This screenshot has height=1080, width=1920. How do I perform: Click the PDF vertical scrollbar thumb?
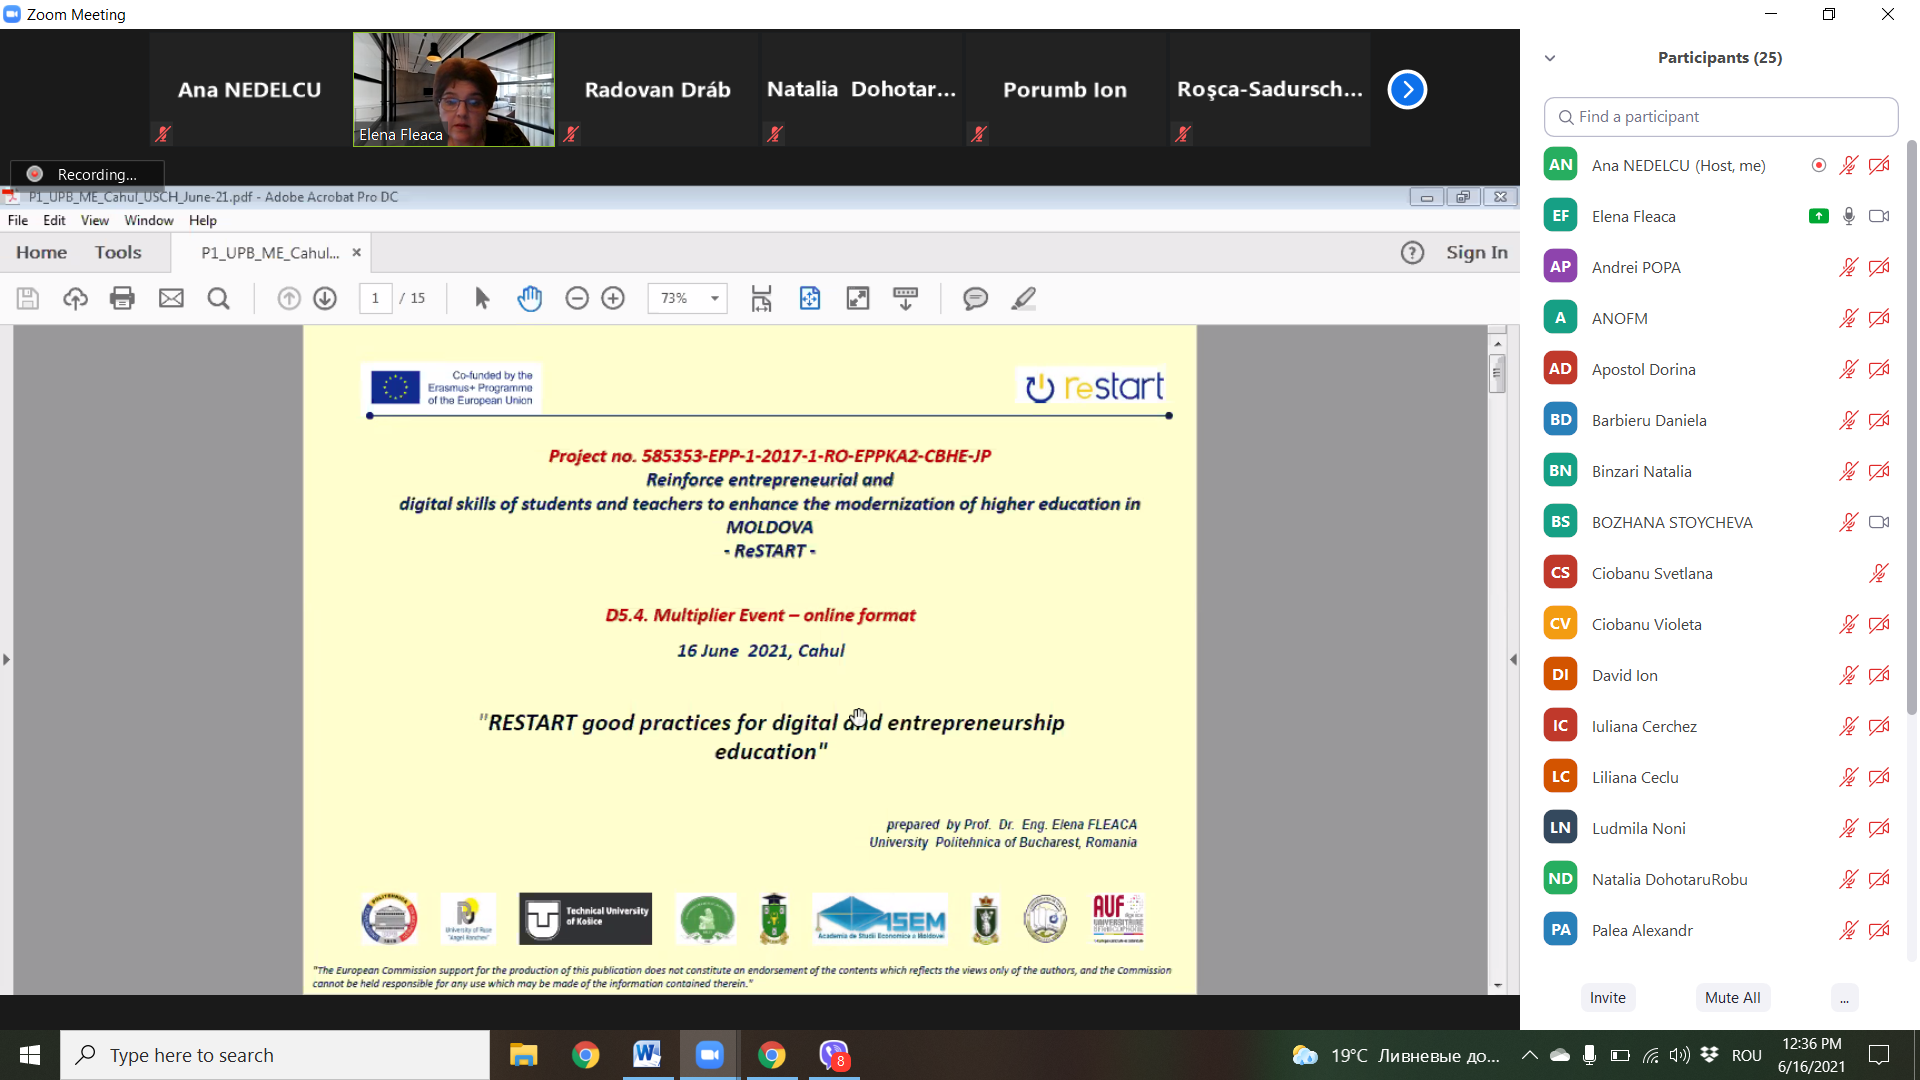point(1497,374)
